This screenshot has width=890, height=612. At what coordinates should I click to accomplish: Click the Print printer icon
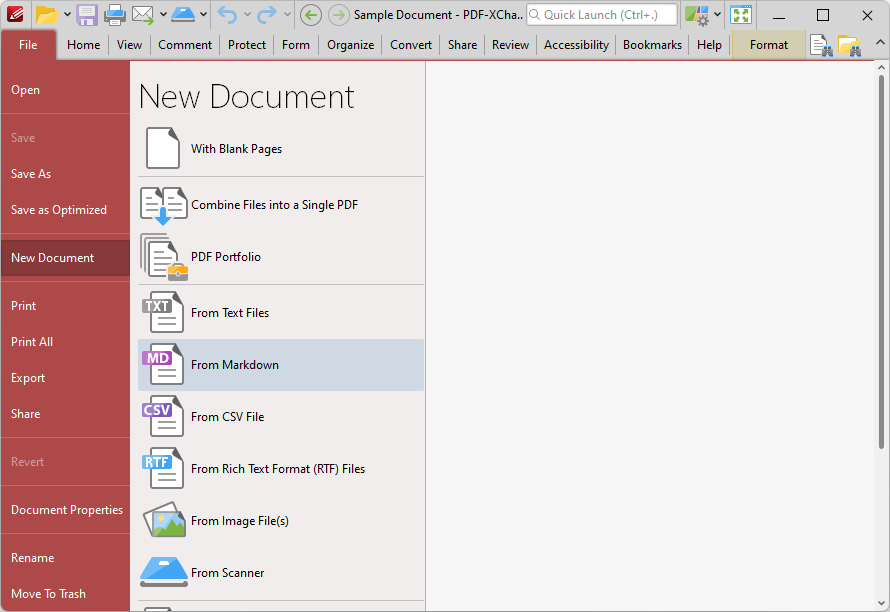[x=115, y=15]
